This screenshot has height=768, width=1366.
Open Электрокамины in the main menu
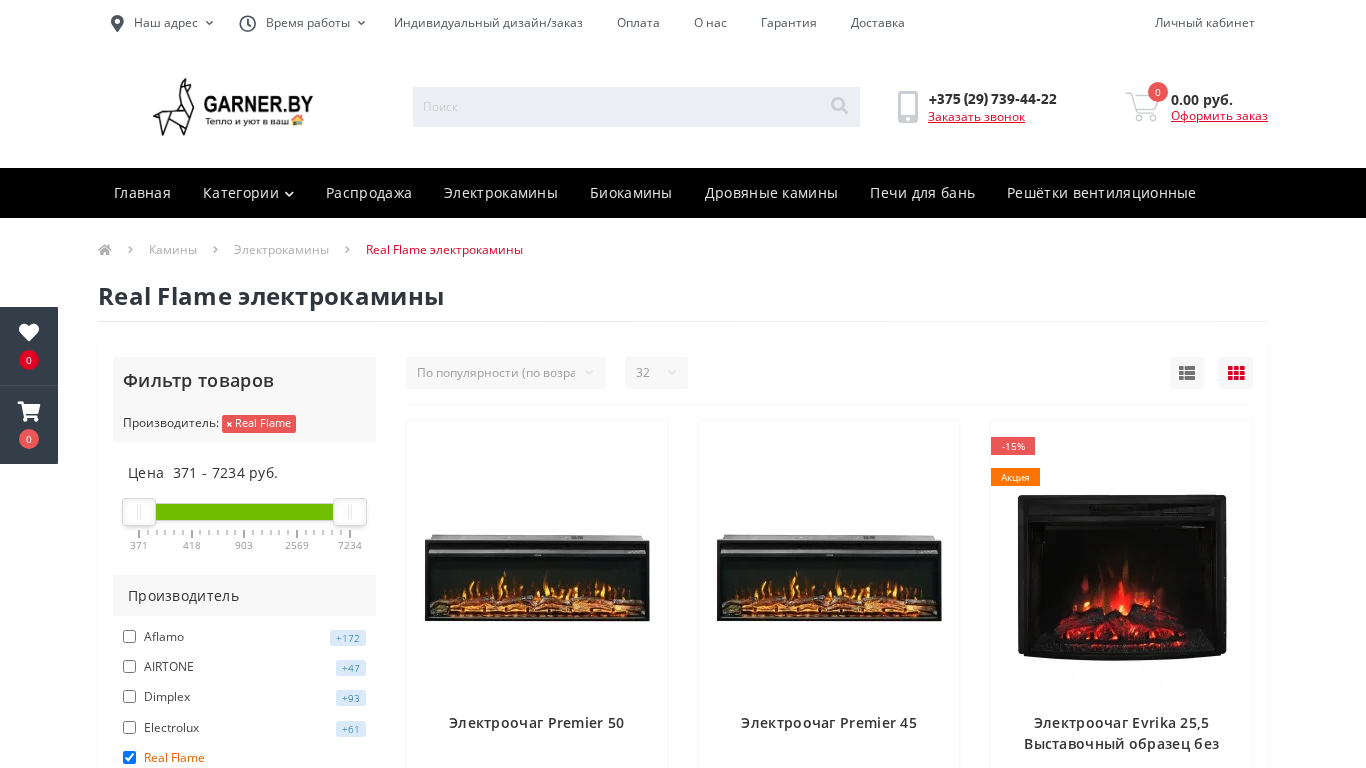coord(501,193)
